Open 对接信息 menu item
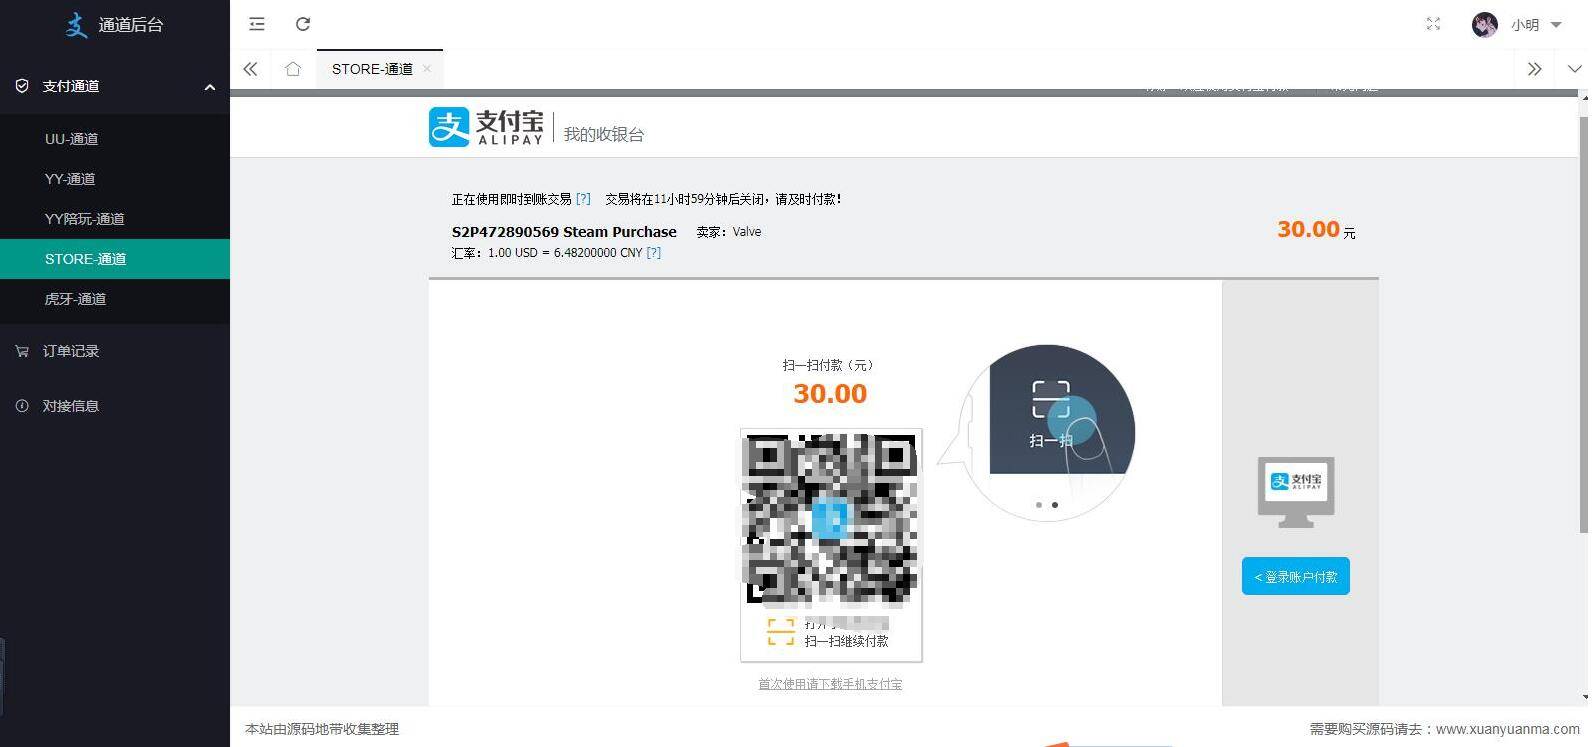Screen dimensions: 1593x747 [115, 406]
